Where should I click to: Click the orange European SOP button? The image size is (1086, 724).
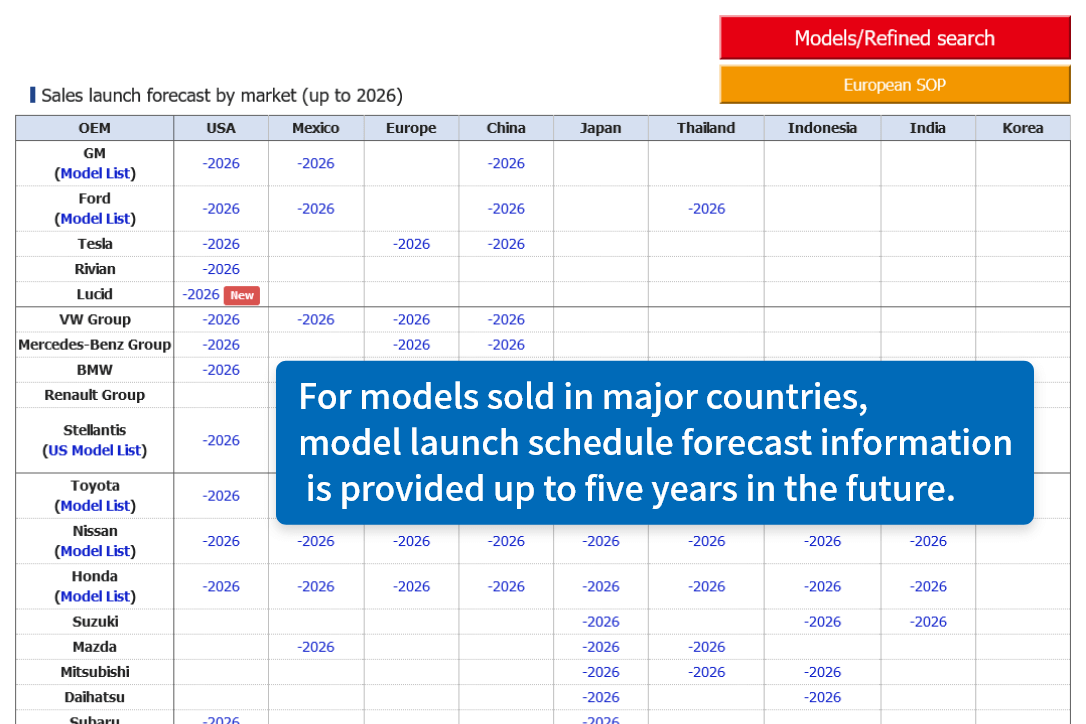coord(895,85)
